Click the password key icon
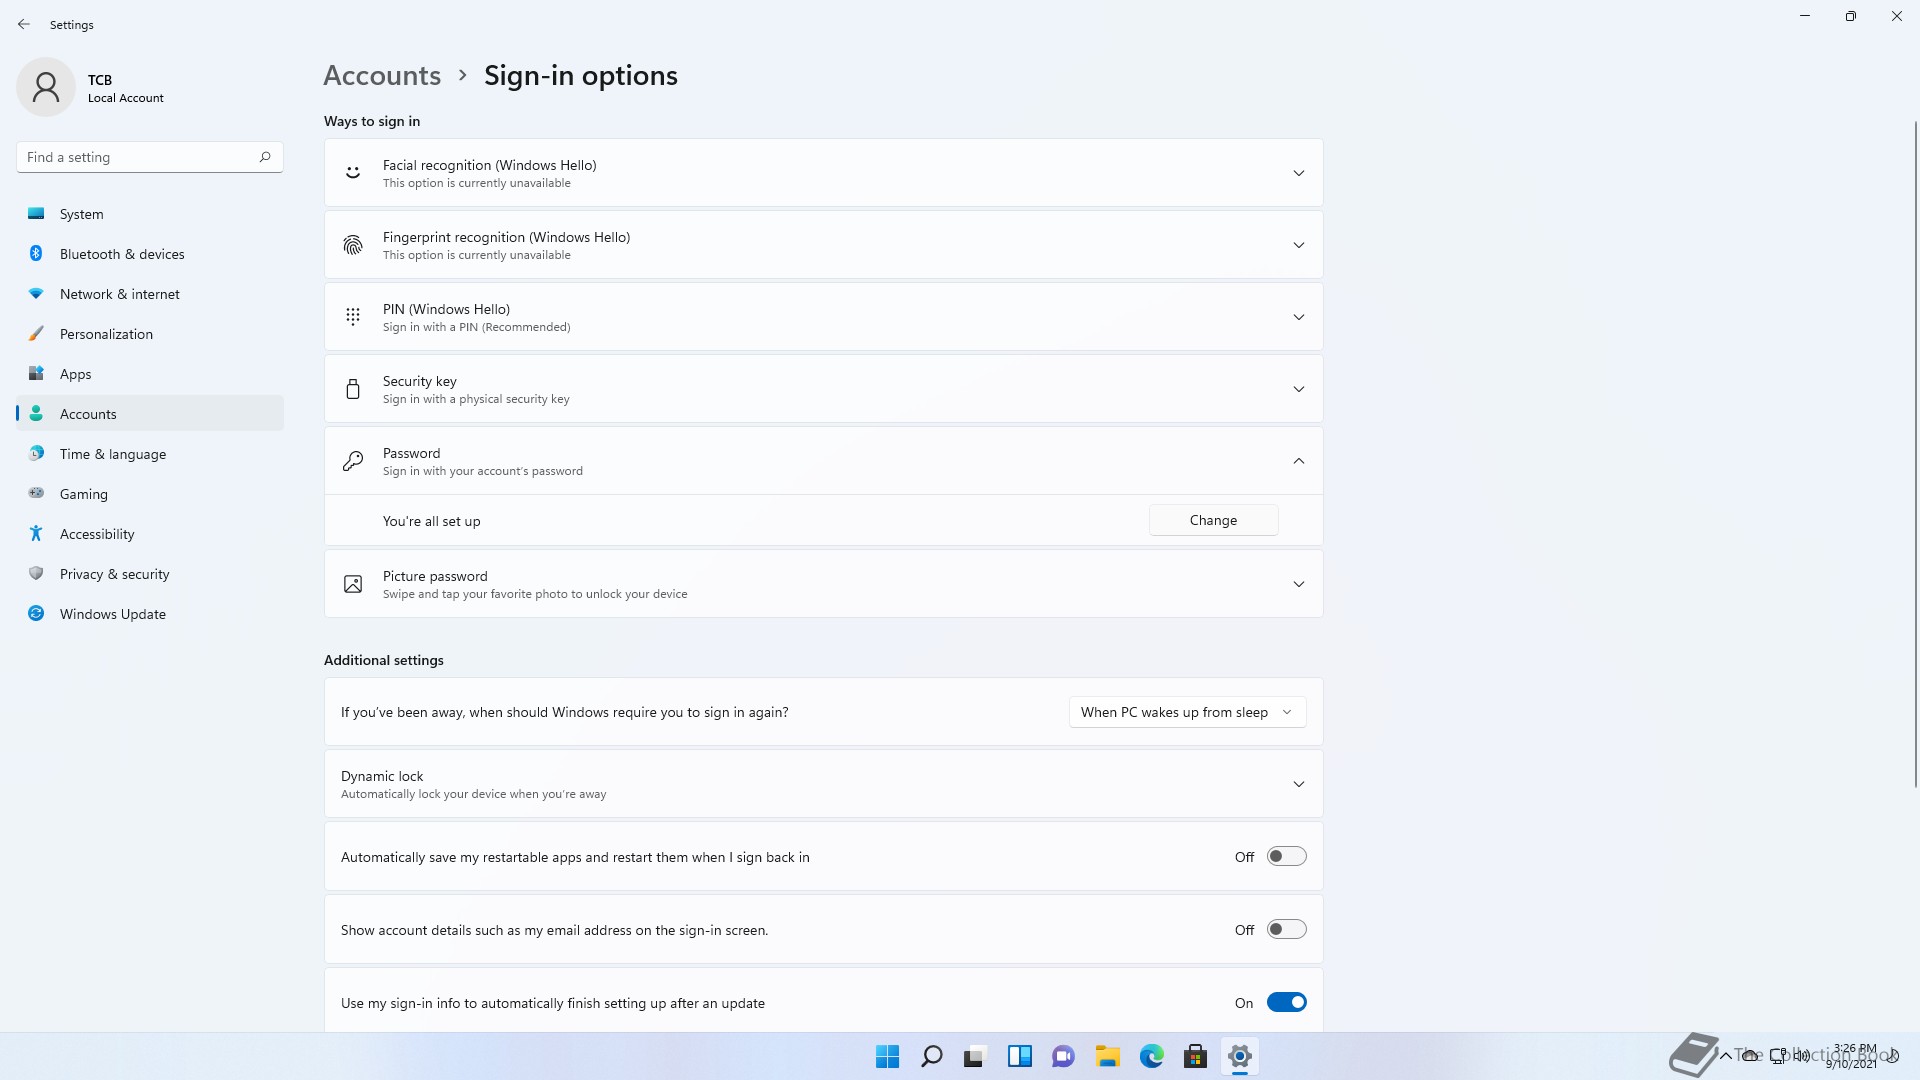This screenshot has width=1920, height=1080. click(353, 461)
